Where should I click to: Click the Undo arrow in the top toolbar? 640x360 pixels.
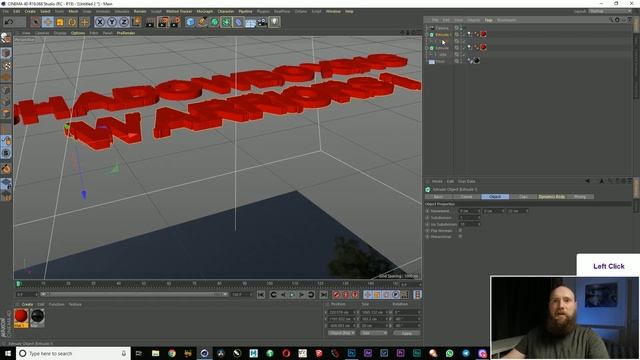(9, 22)
